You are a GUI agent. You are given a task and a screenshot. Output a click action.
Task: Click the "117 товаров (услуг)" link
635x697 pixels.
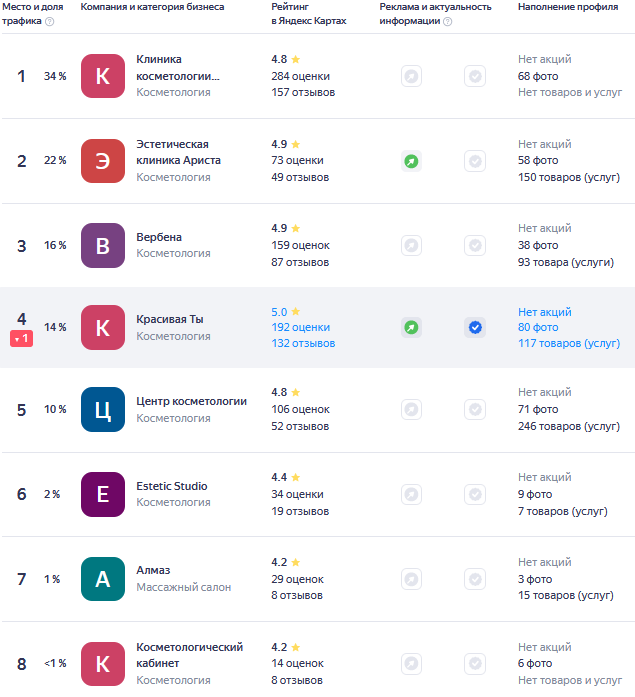tap(569, 344)
